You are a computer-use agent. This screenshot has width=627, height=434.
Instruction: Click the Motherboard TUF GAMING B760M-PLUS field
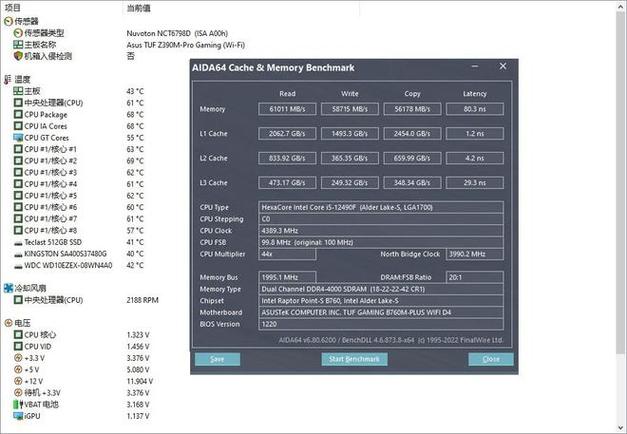point(381,312)
